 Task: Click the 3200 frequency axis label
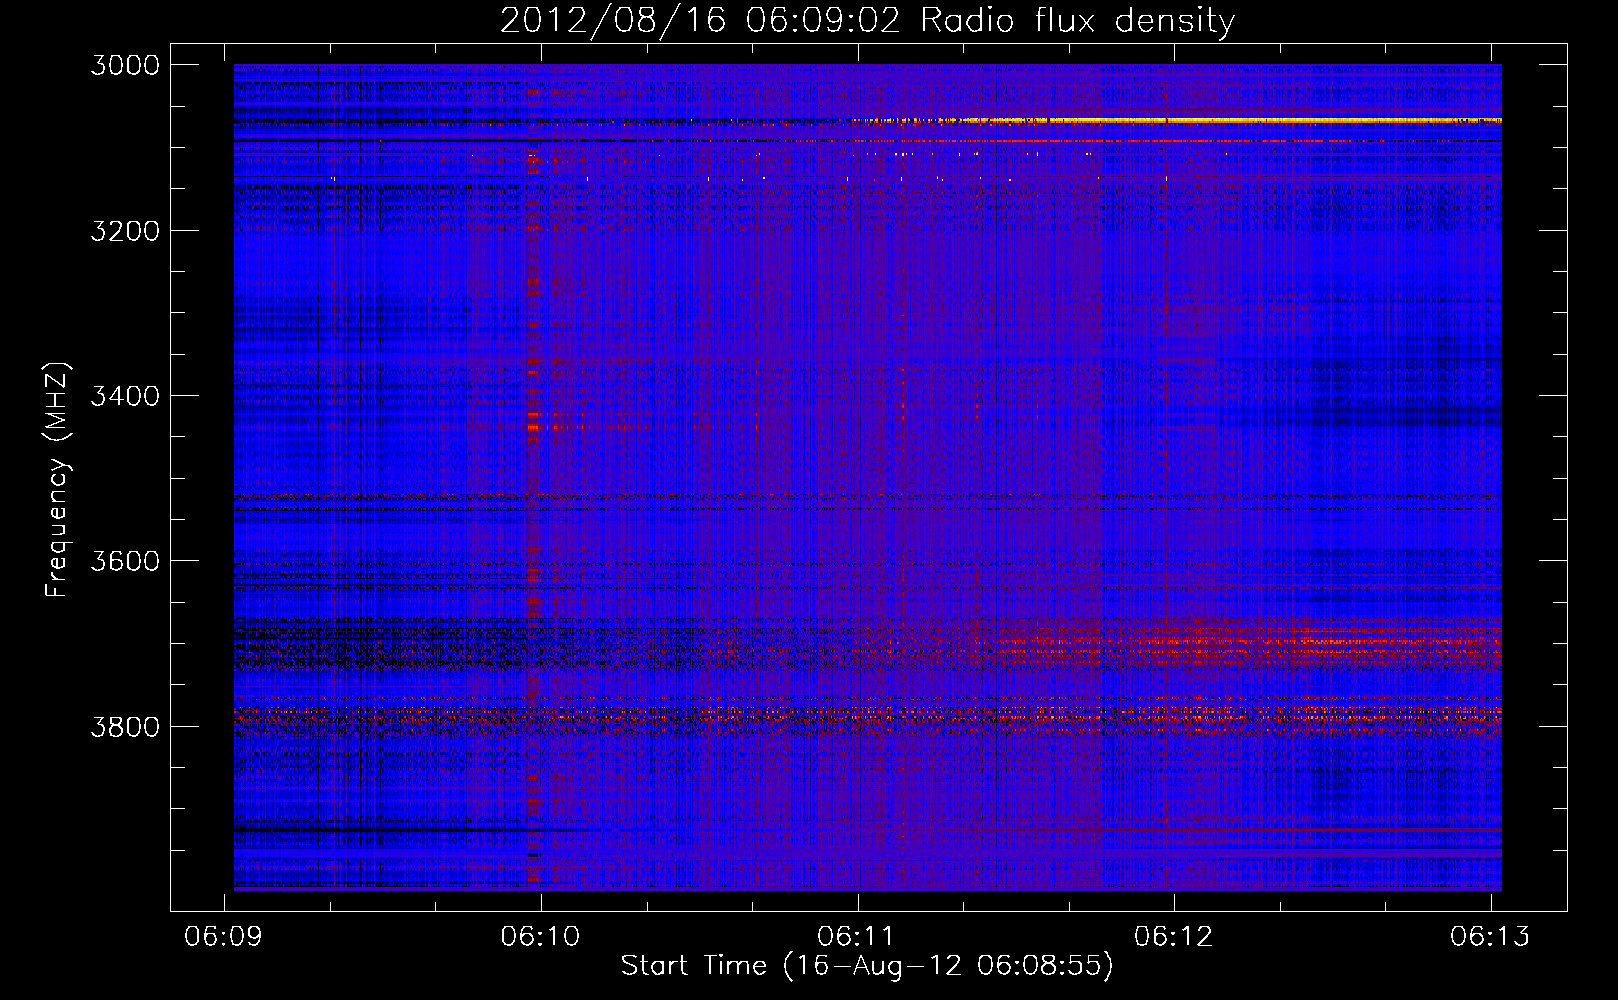(x=125, y=231)
